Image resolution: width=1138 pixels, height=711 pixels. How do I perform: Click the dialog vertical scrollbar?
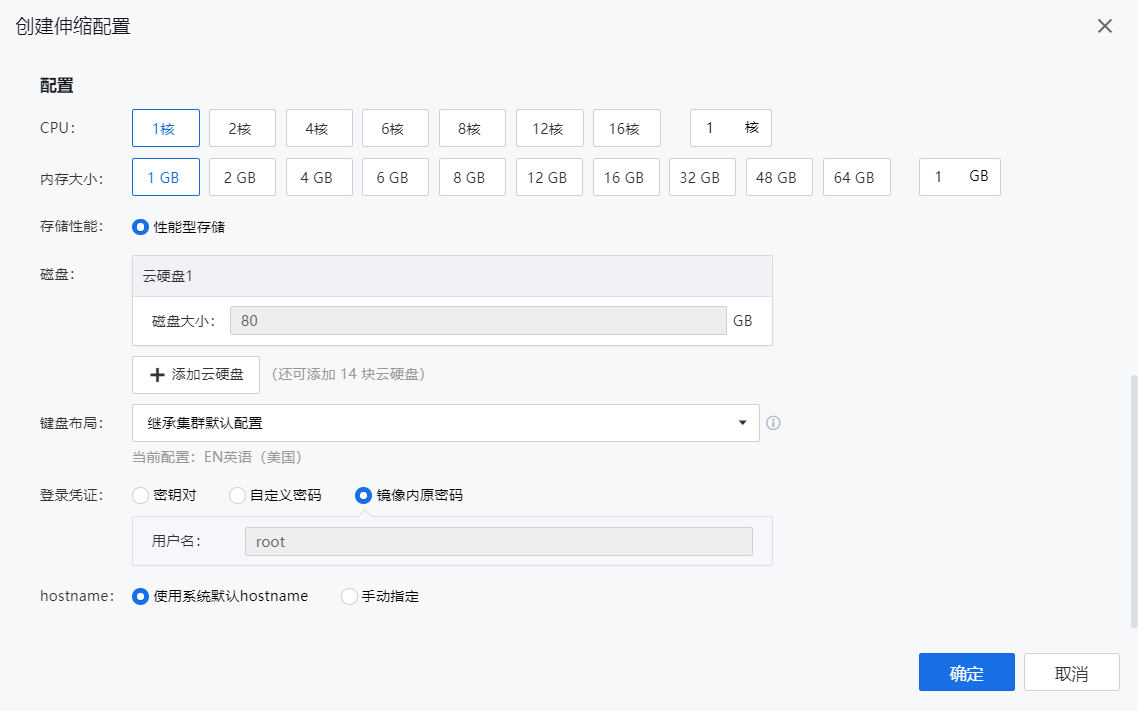pyautogui.click(x=1133, y=500)
